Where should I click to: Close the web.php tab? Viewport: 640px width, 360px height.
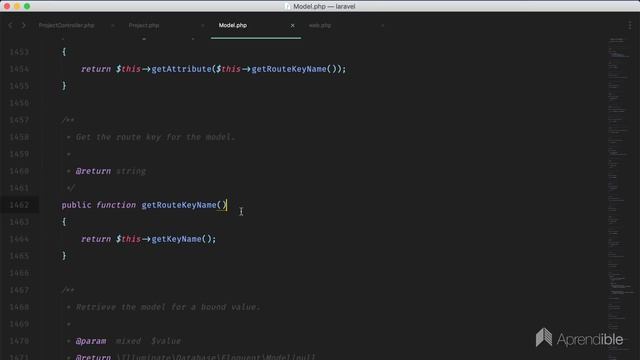[x=382, y=25]
